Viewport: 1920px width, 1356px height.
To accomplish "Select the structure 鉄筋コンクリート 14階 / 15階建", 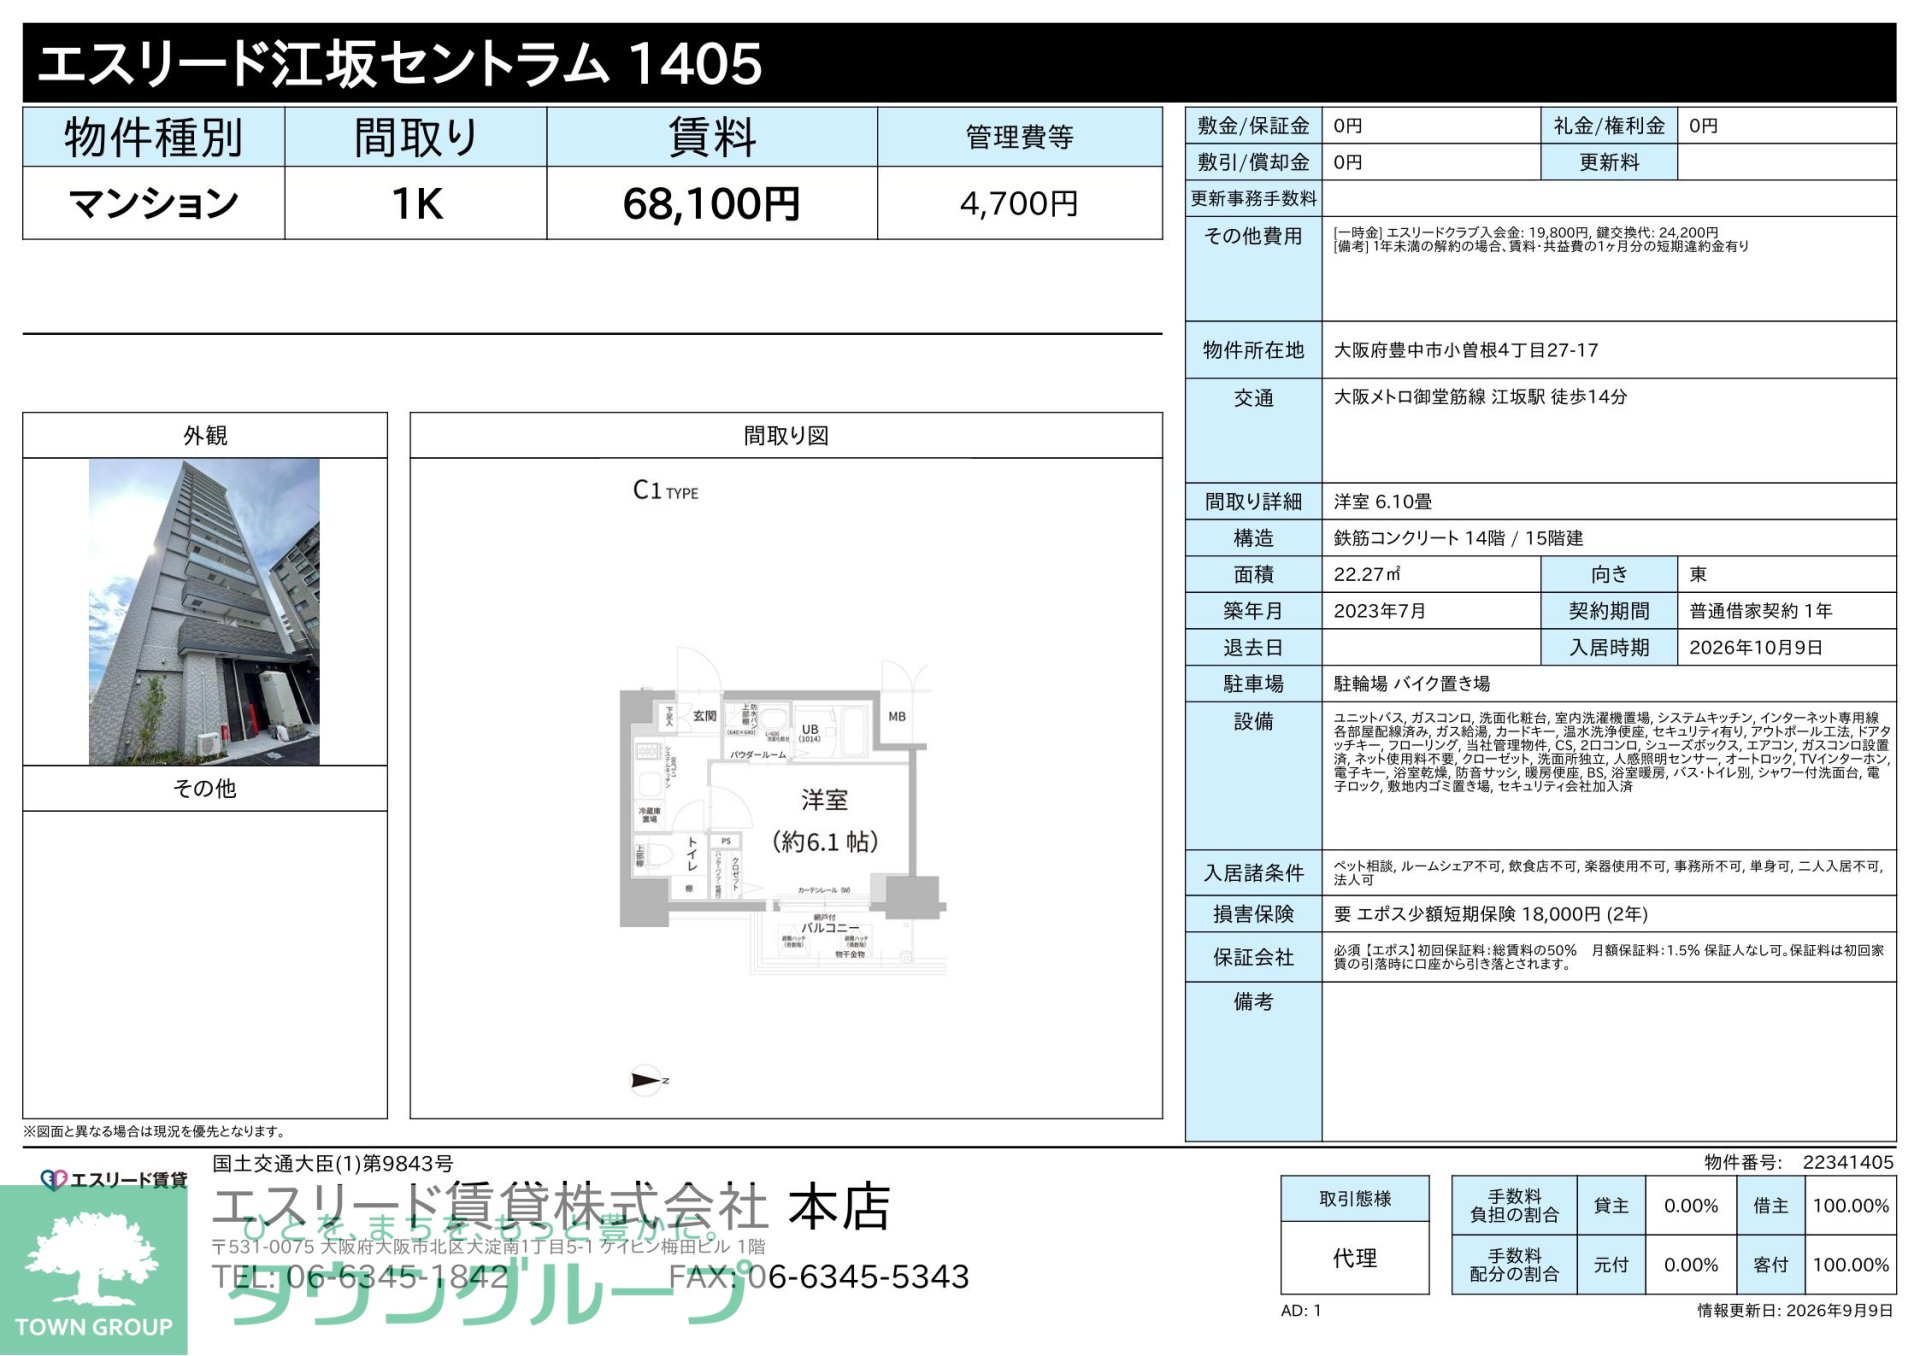I will 1458,538.
